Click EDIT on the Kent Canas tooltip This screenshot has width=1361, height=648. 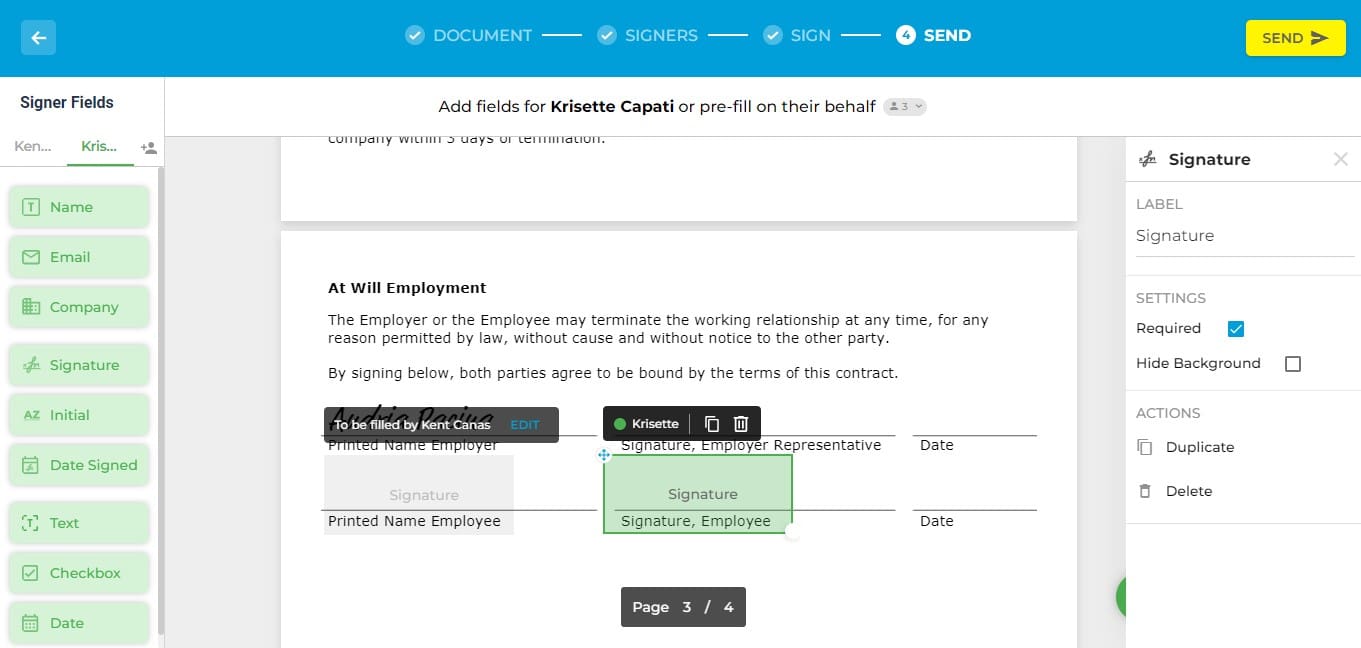525,425
